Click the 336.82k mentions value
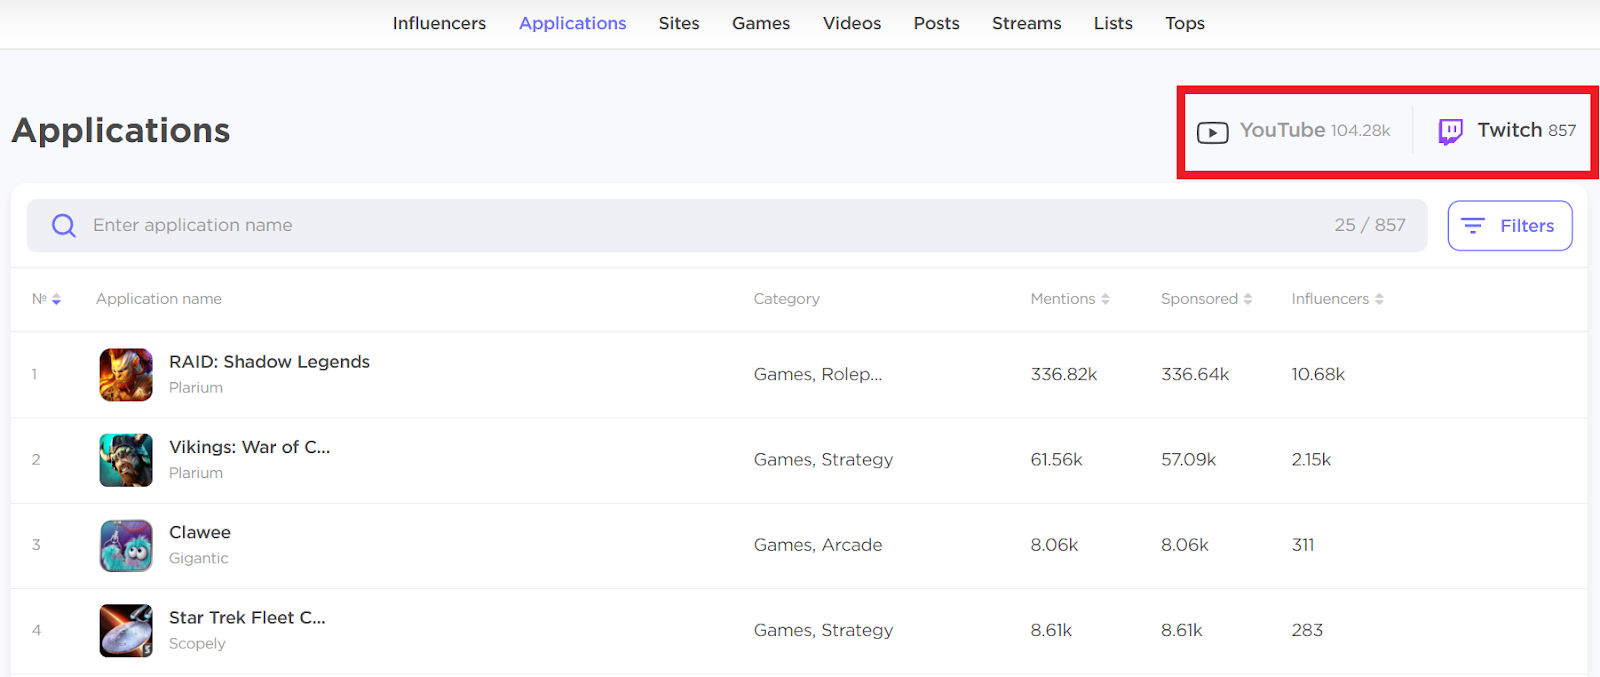 (1064, 375)
